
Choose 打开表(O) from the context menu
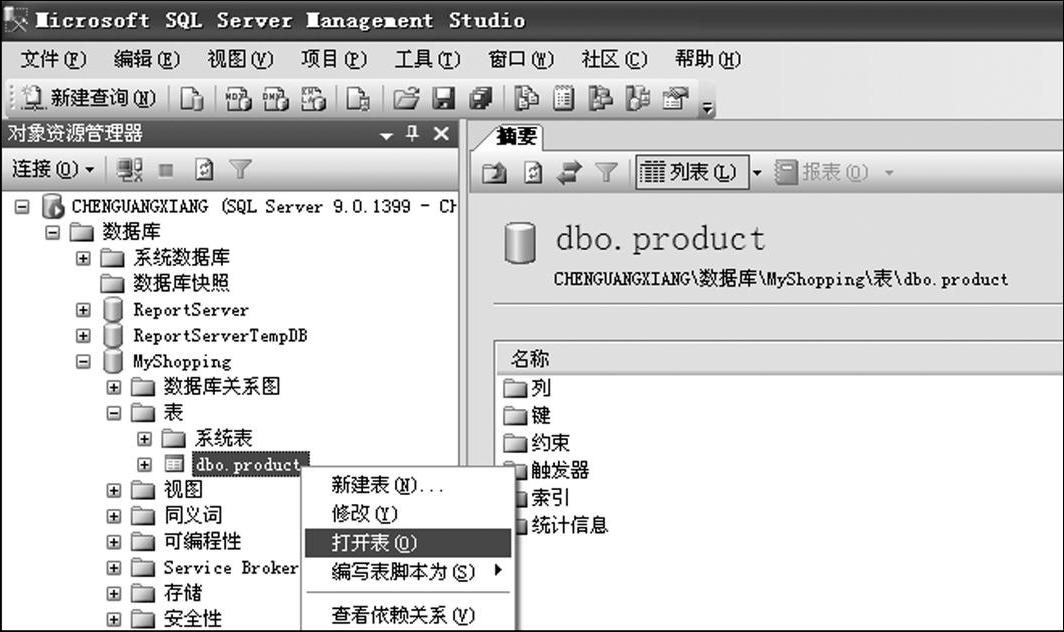407,543
